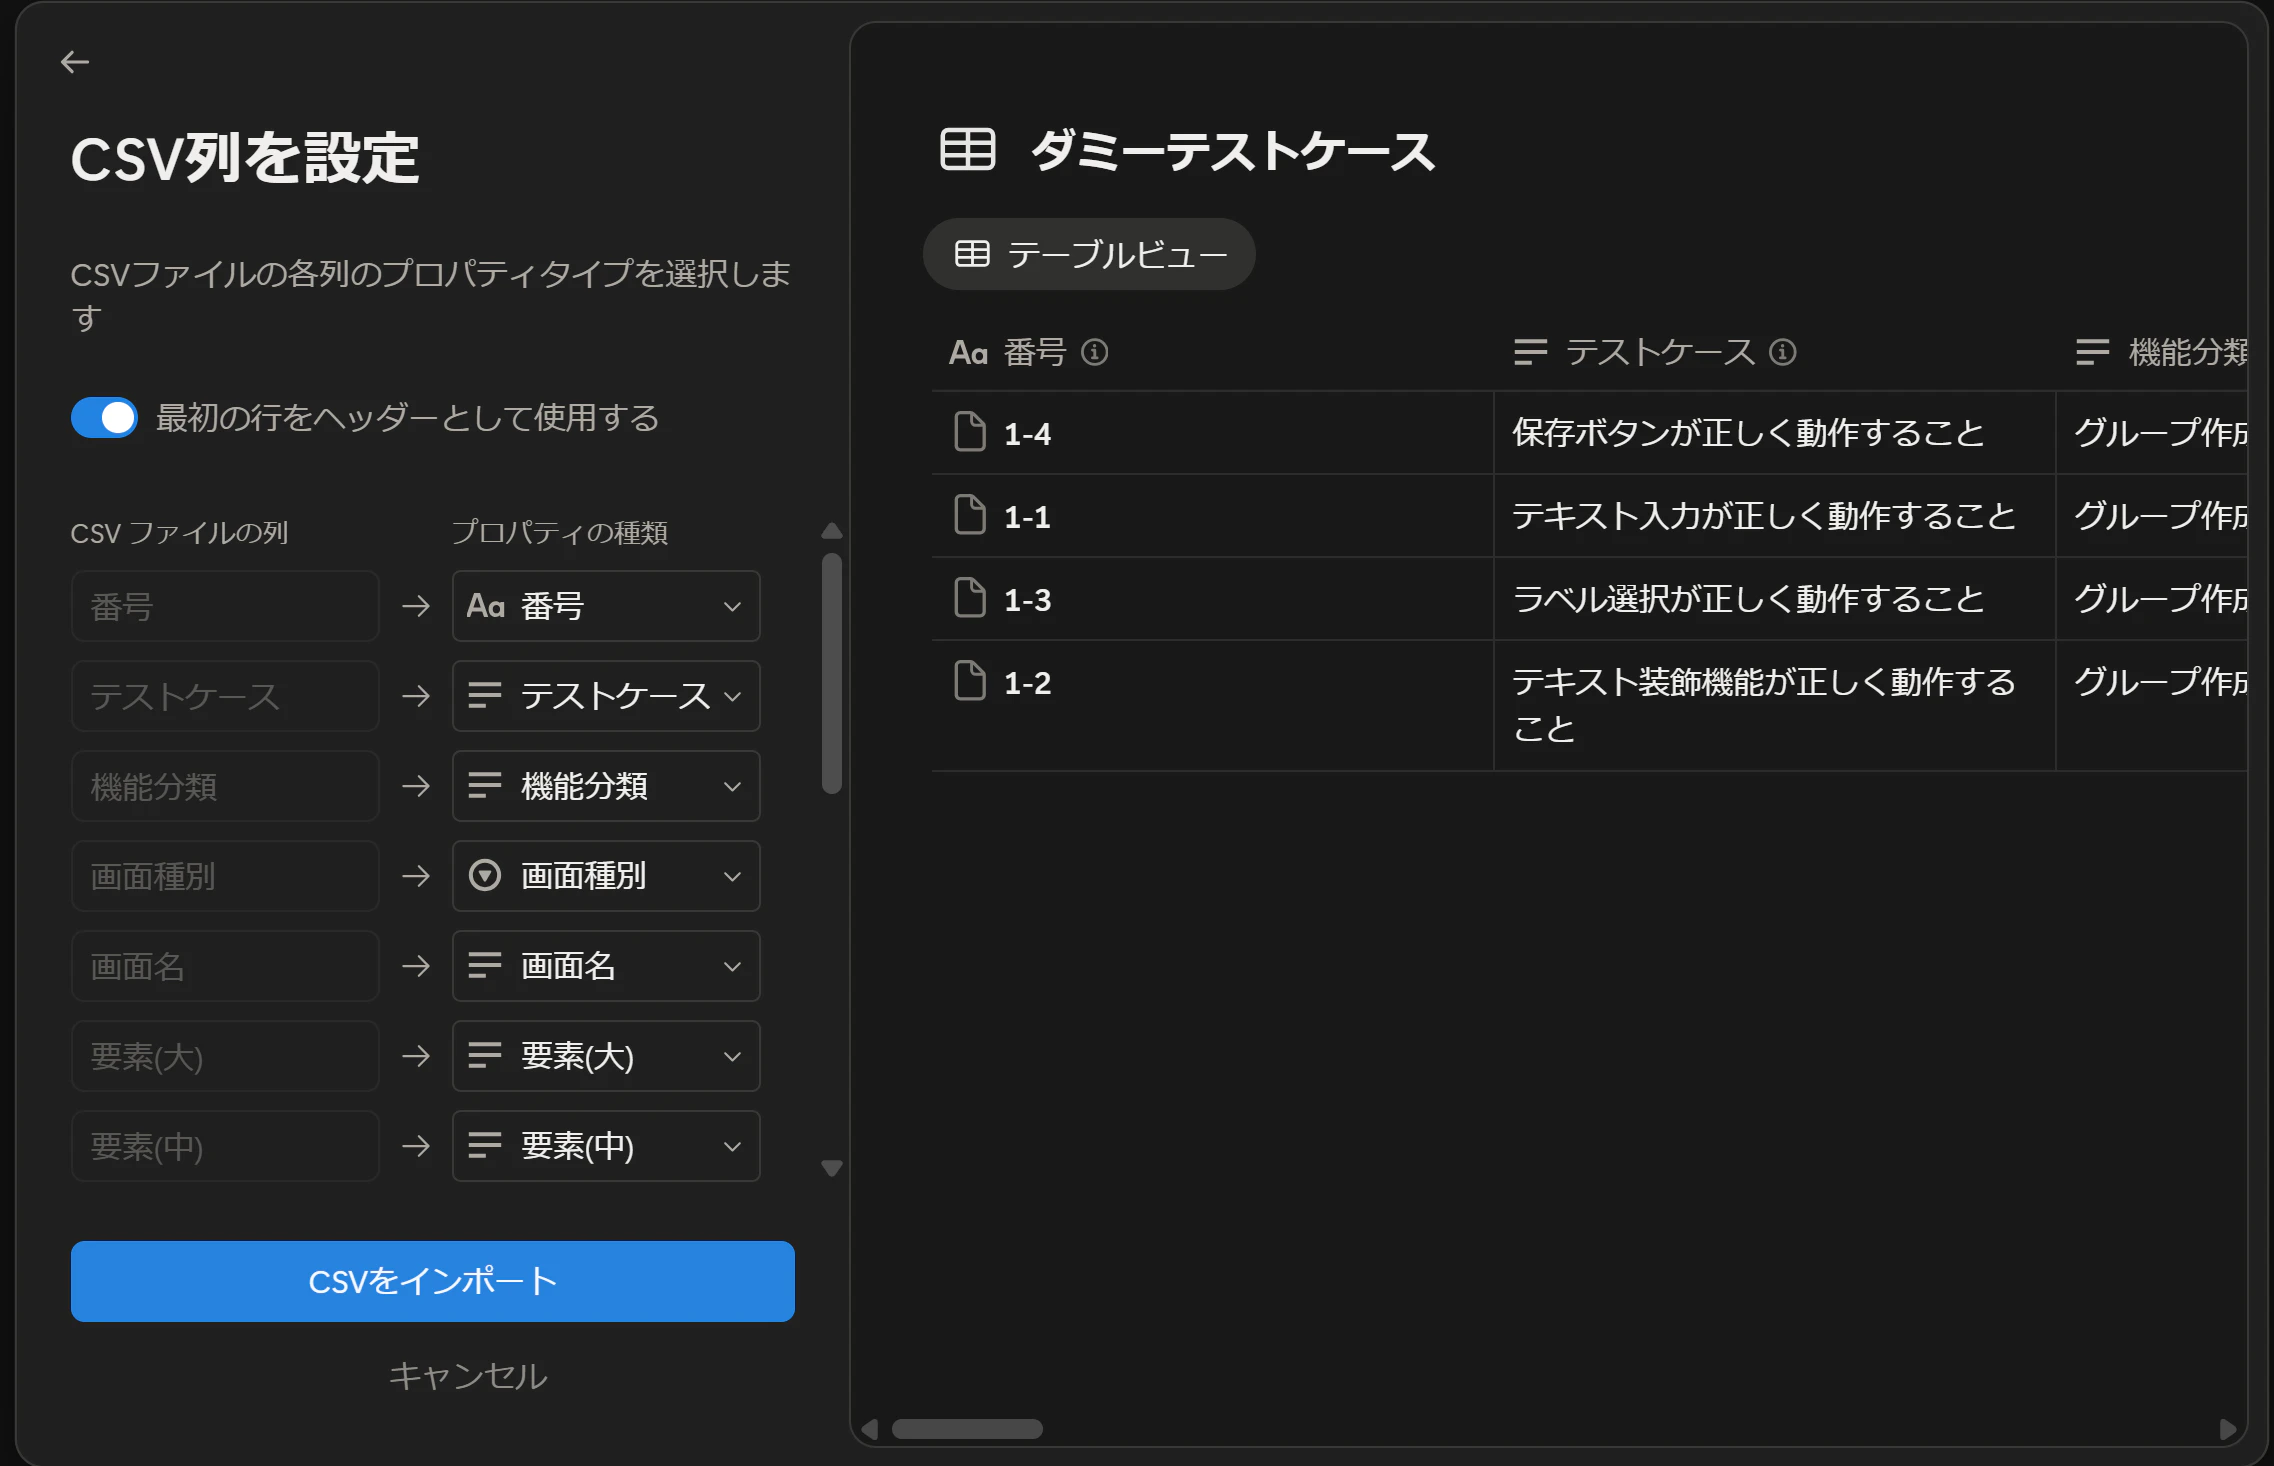Click the preview scroll-left arrow
Image resolution: width=2274 pixels, height=1466 pixels.
[870, 1429]
